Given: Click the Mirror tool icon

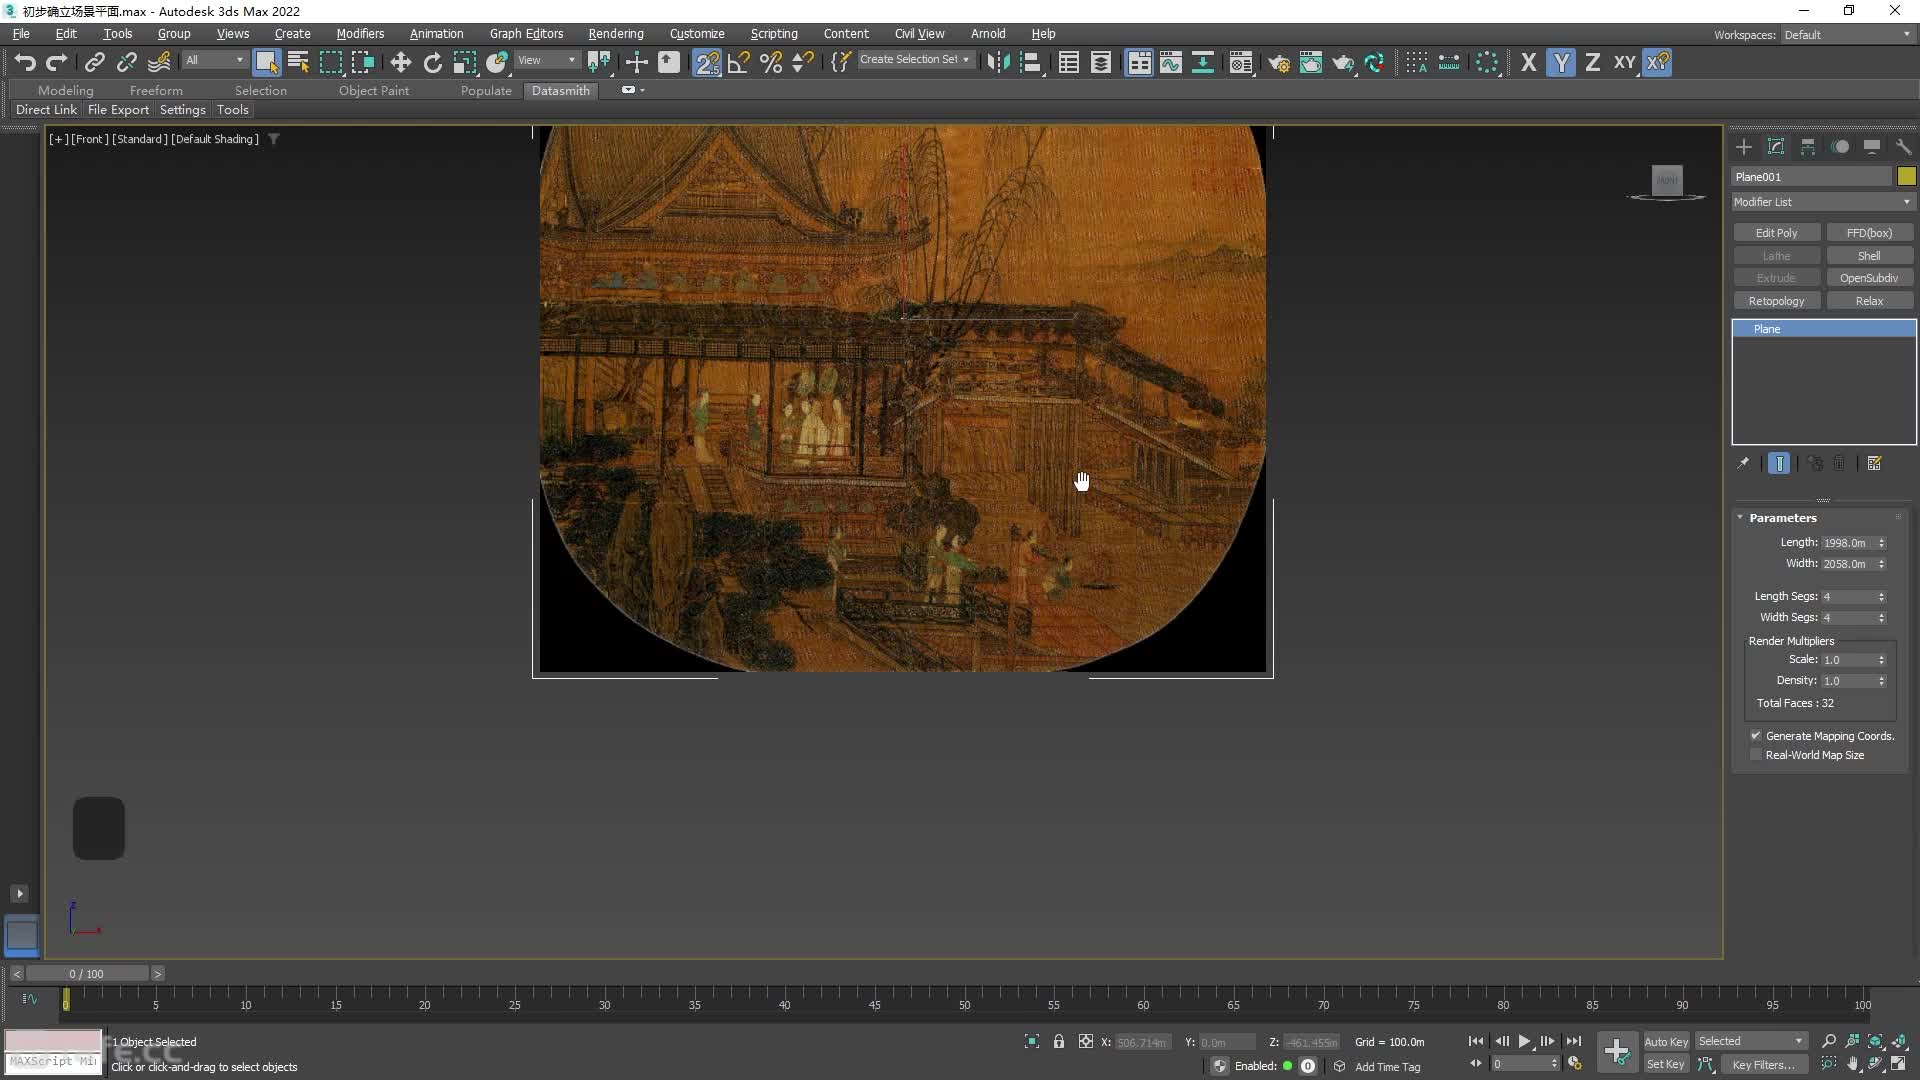Looking at the screenshot, I should click(997, 62).
